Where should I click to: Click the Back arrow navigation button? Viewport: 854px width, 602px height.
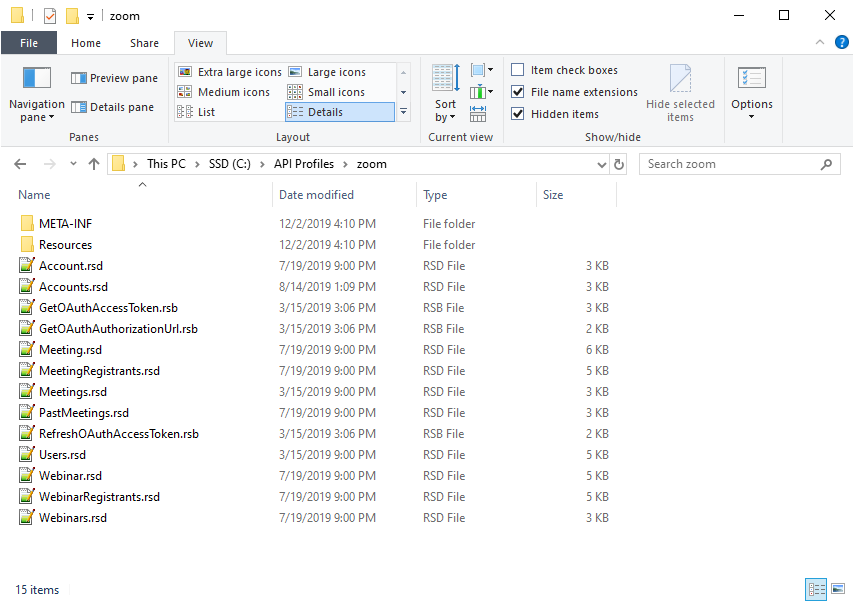click(x=21, y=164)
